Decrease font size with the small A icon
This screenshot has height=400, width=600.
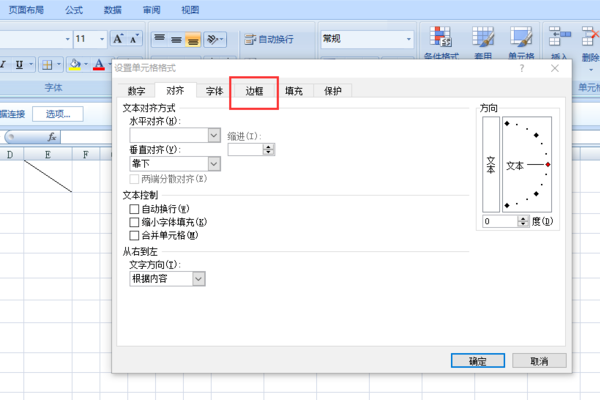click(134, 39)
